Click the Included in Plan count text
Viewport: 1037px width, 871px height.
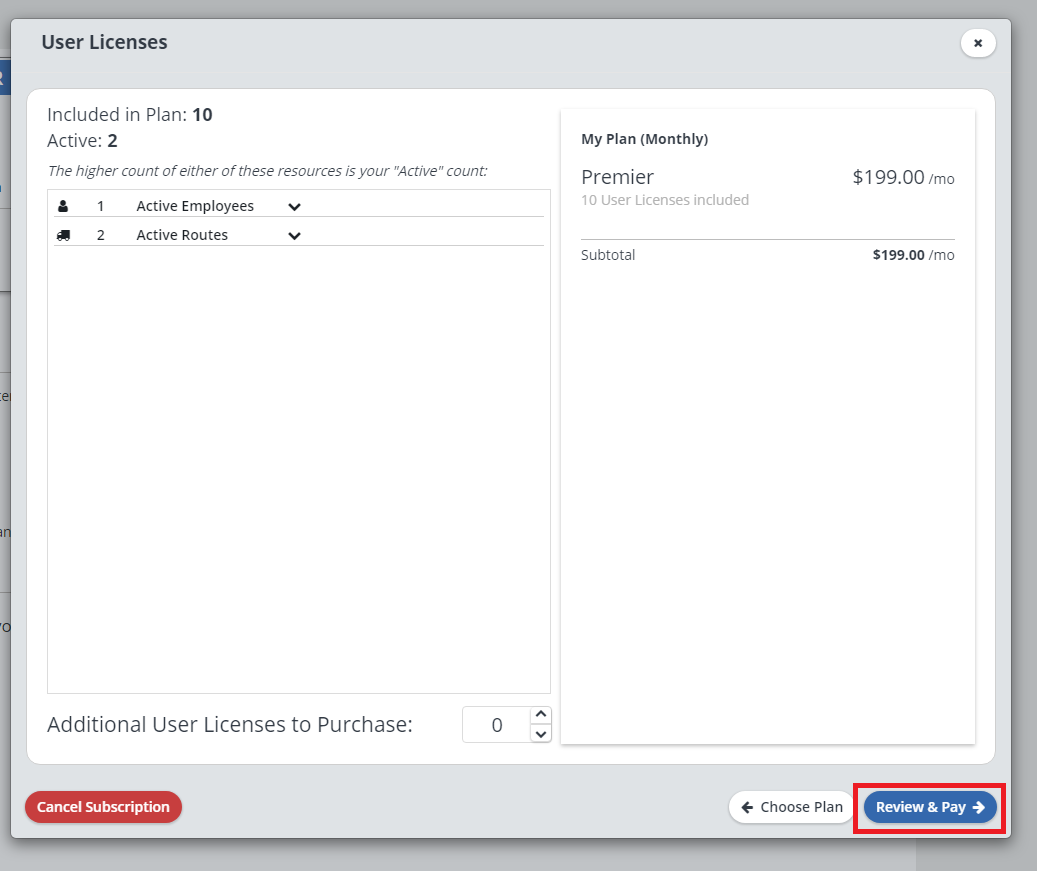coord(130,115)
